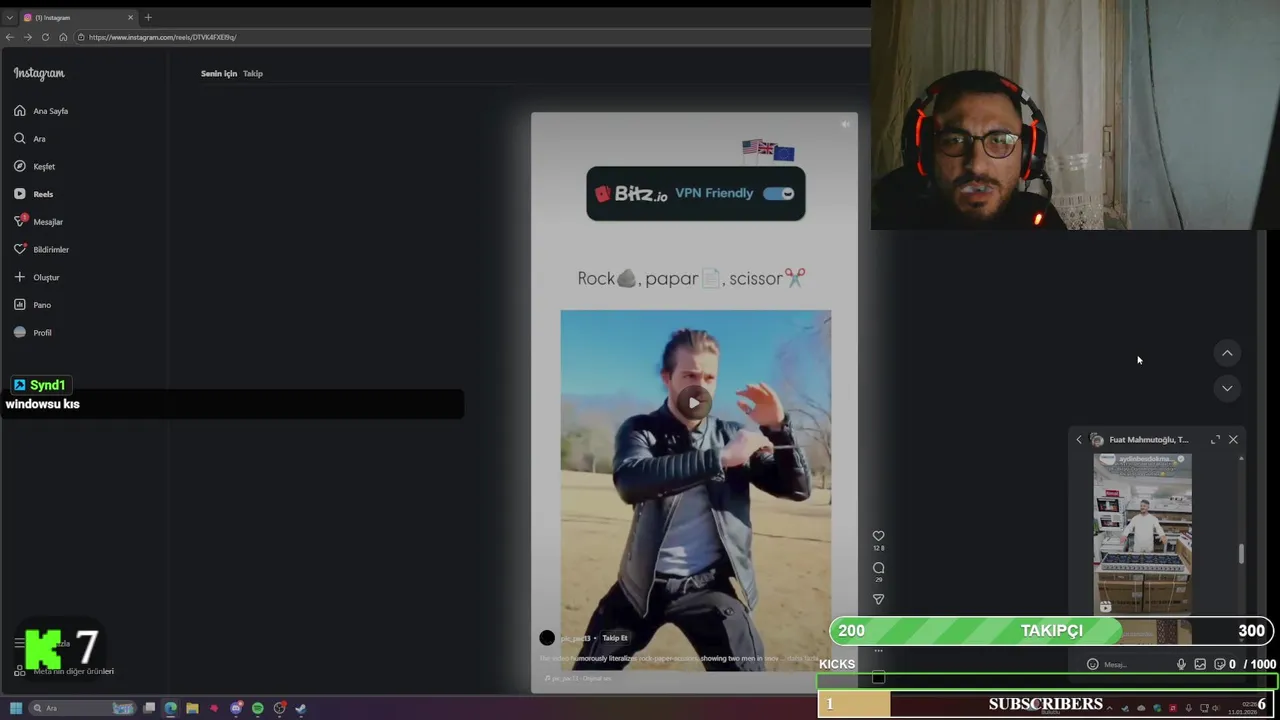Open emoji picker in chat

click(1092, 664)
